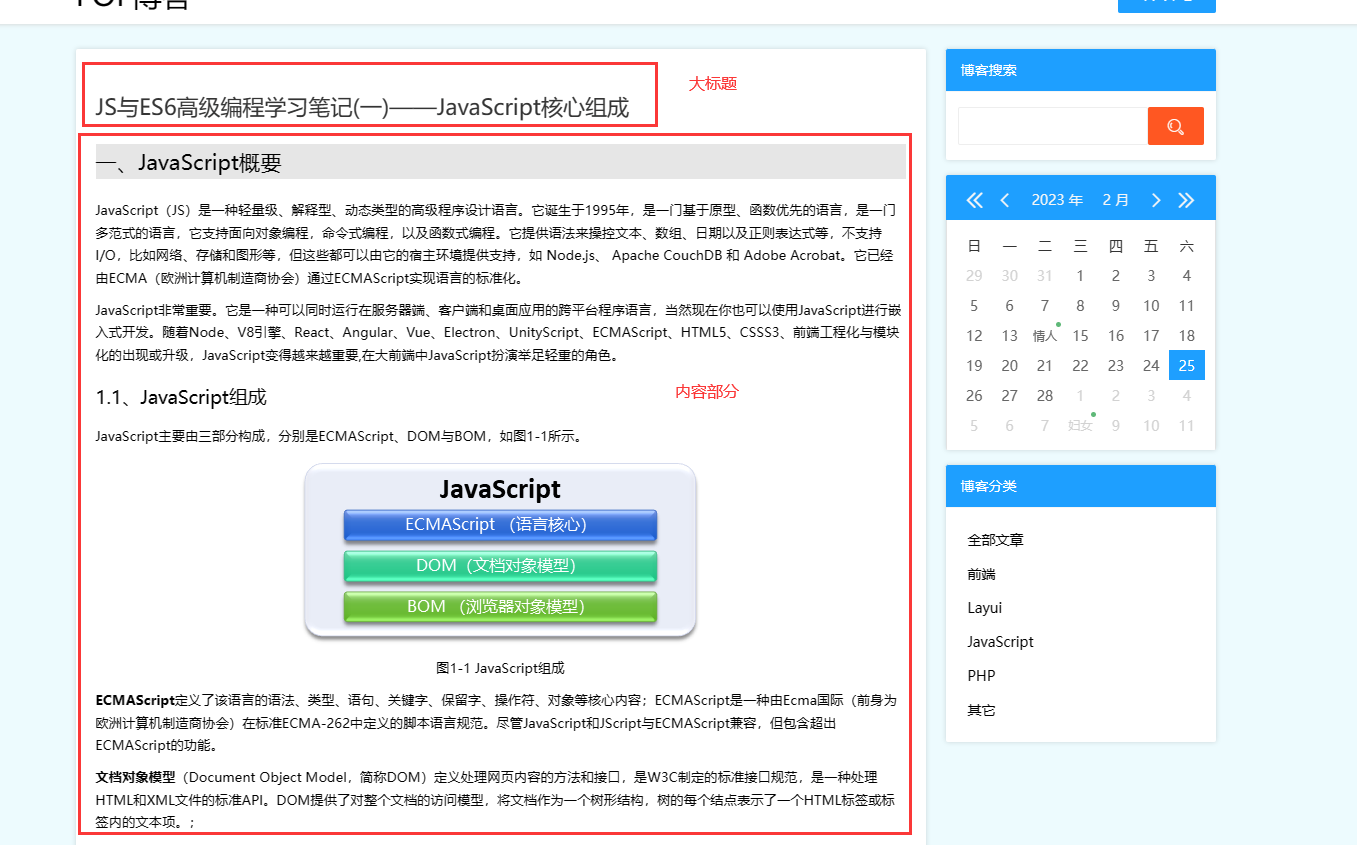Viewport: 1357px width, 845px height.
Task: Choose calendar date 26
Action: pos(974,396)
